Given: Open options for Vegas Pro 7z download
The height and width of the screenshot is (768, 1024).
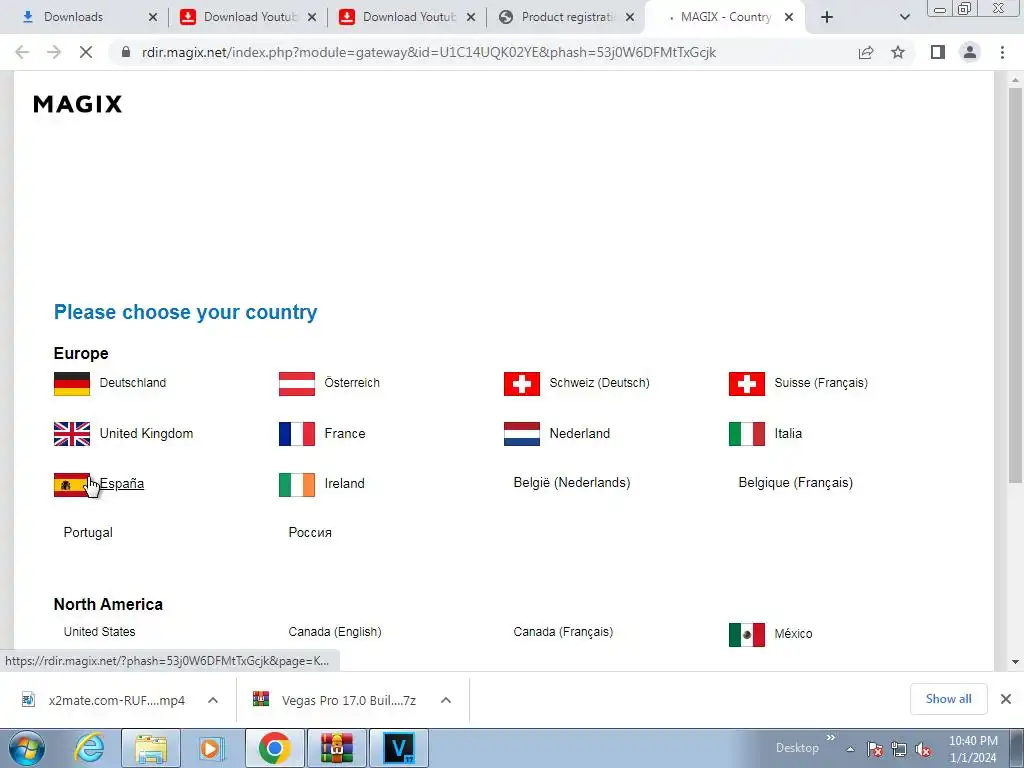Looking at the screenshot, I should (446, 700).
